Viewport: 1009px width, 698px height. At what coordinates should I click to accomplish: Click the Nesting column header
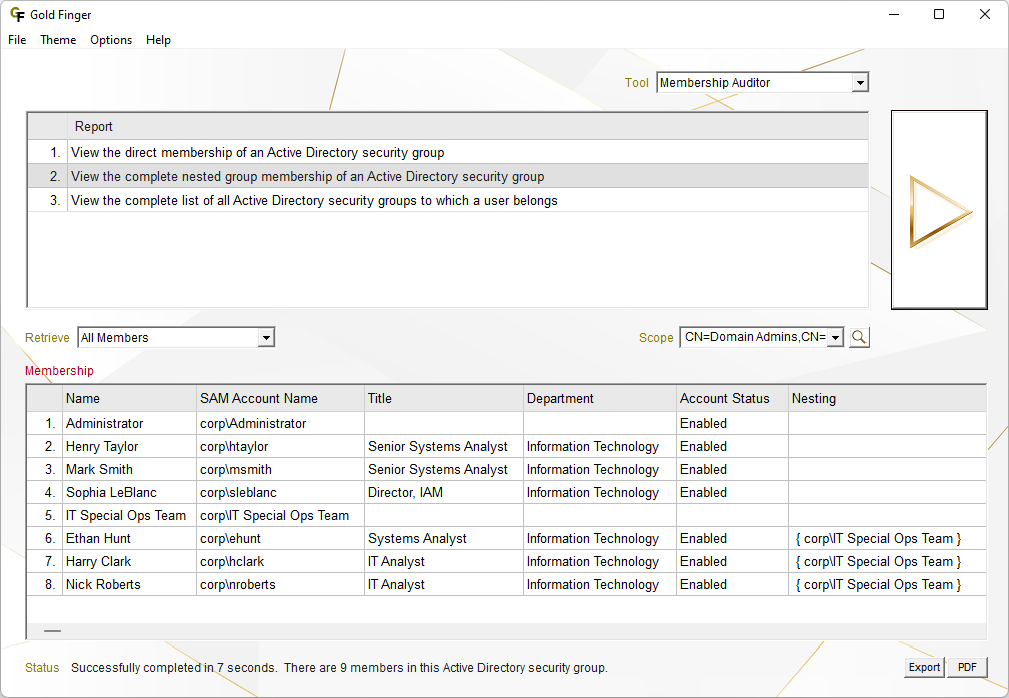tap(814, 398)
